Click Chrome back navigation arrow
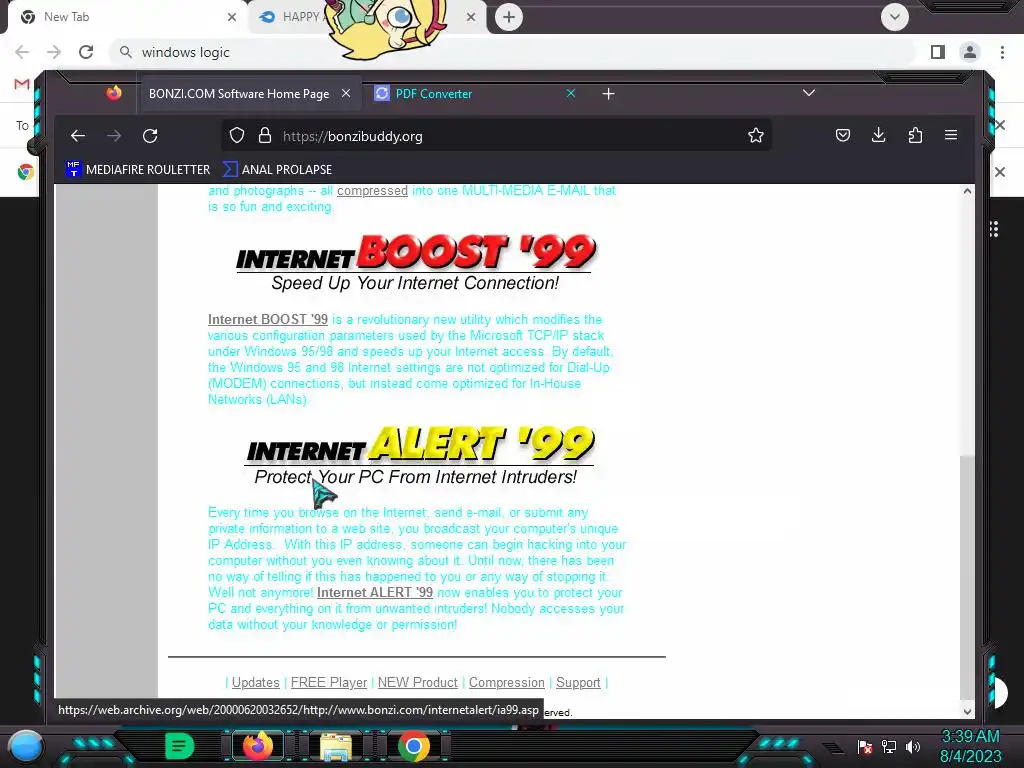The width and height of the screenshot is (1024, 768). click(x=22, y=52)
